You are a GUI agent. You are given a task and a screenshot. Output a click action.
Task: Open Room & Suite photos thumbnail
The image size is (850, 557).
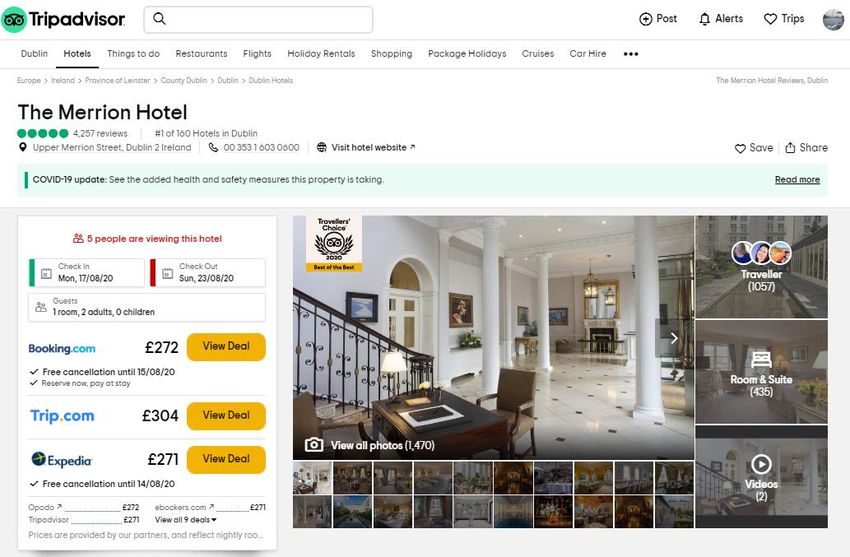pyautogui.click(x=761, y=372)
